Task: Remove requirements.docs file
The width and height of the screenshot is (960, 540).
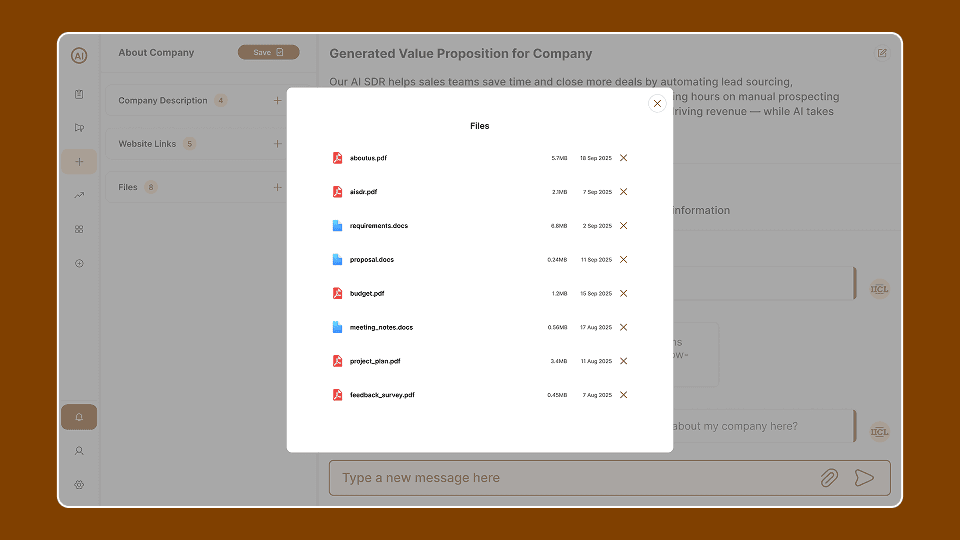Action: [x=623, y=226]
